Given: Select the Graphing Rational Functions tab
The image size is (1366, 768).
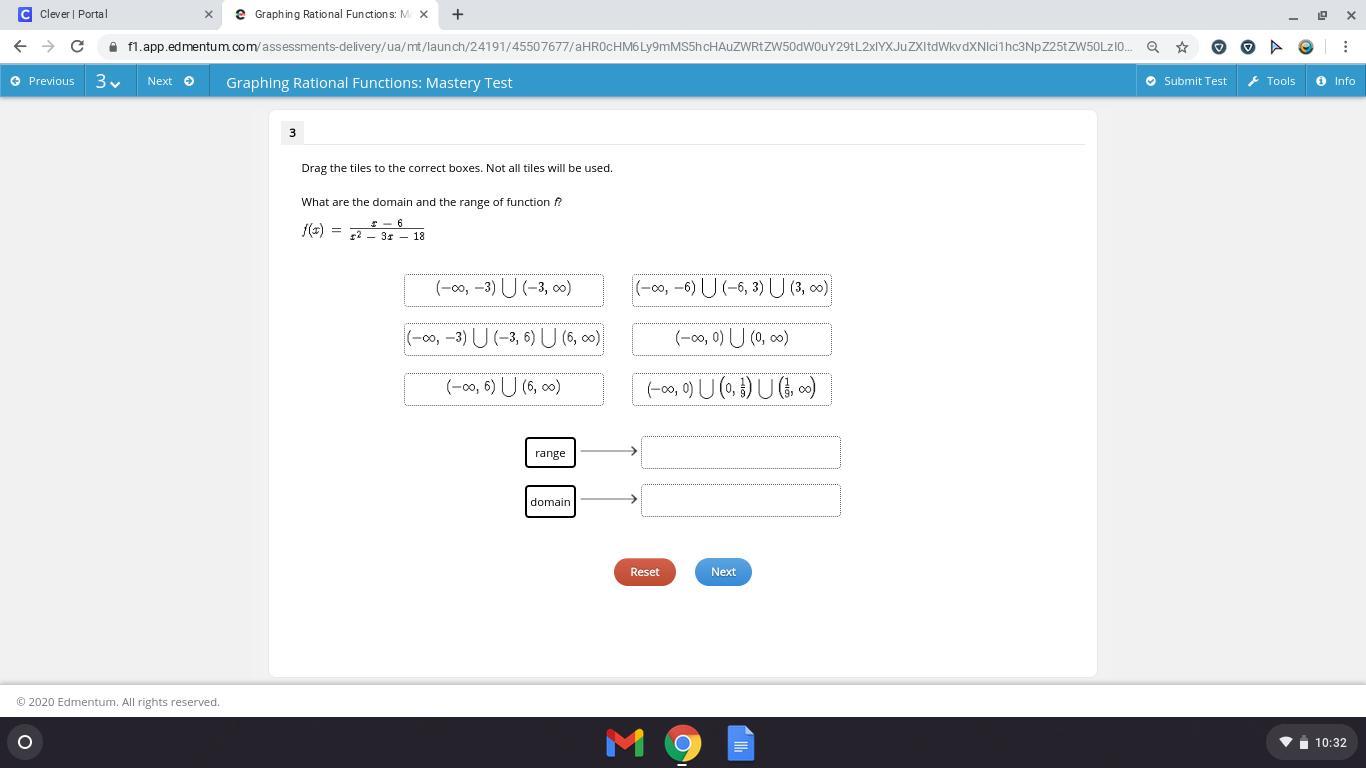Looking at the screenshot, I should coord(330,14).
